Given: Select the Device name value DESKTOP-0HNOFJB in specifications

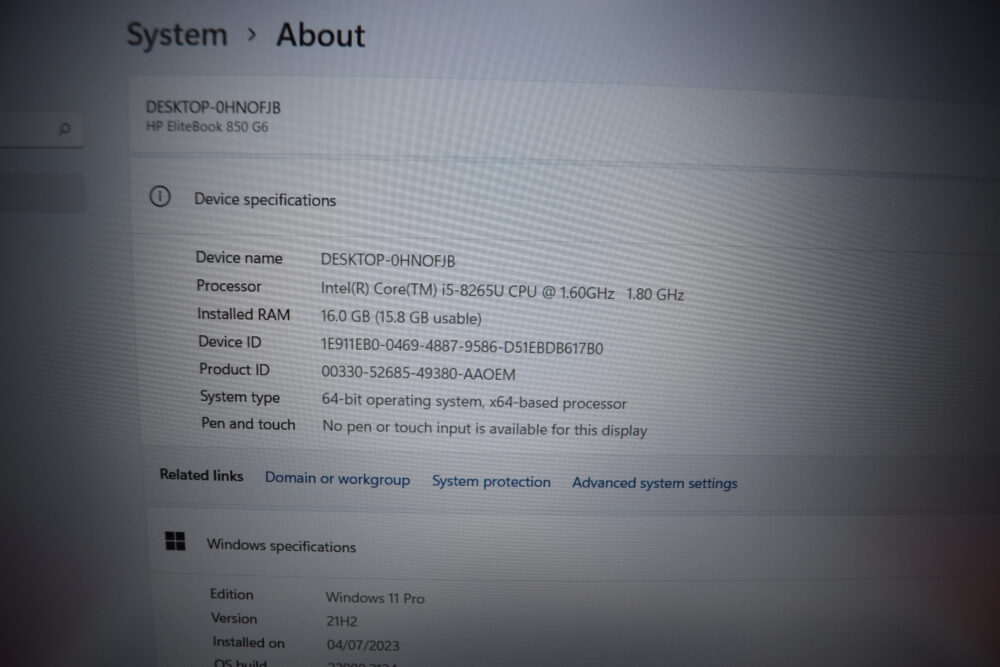Looking at the screenshot, I should point(388,260).
